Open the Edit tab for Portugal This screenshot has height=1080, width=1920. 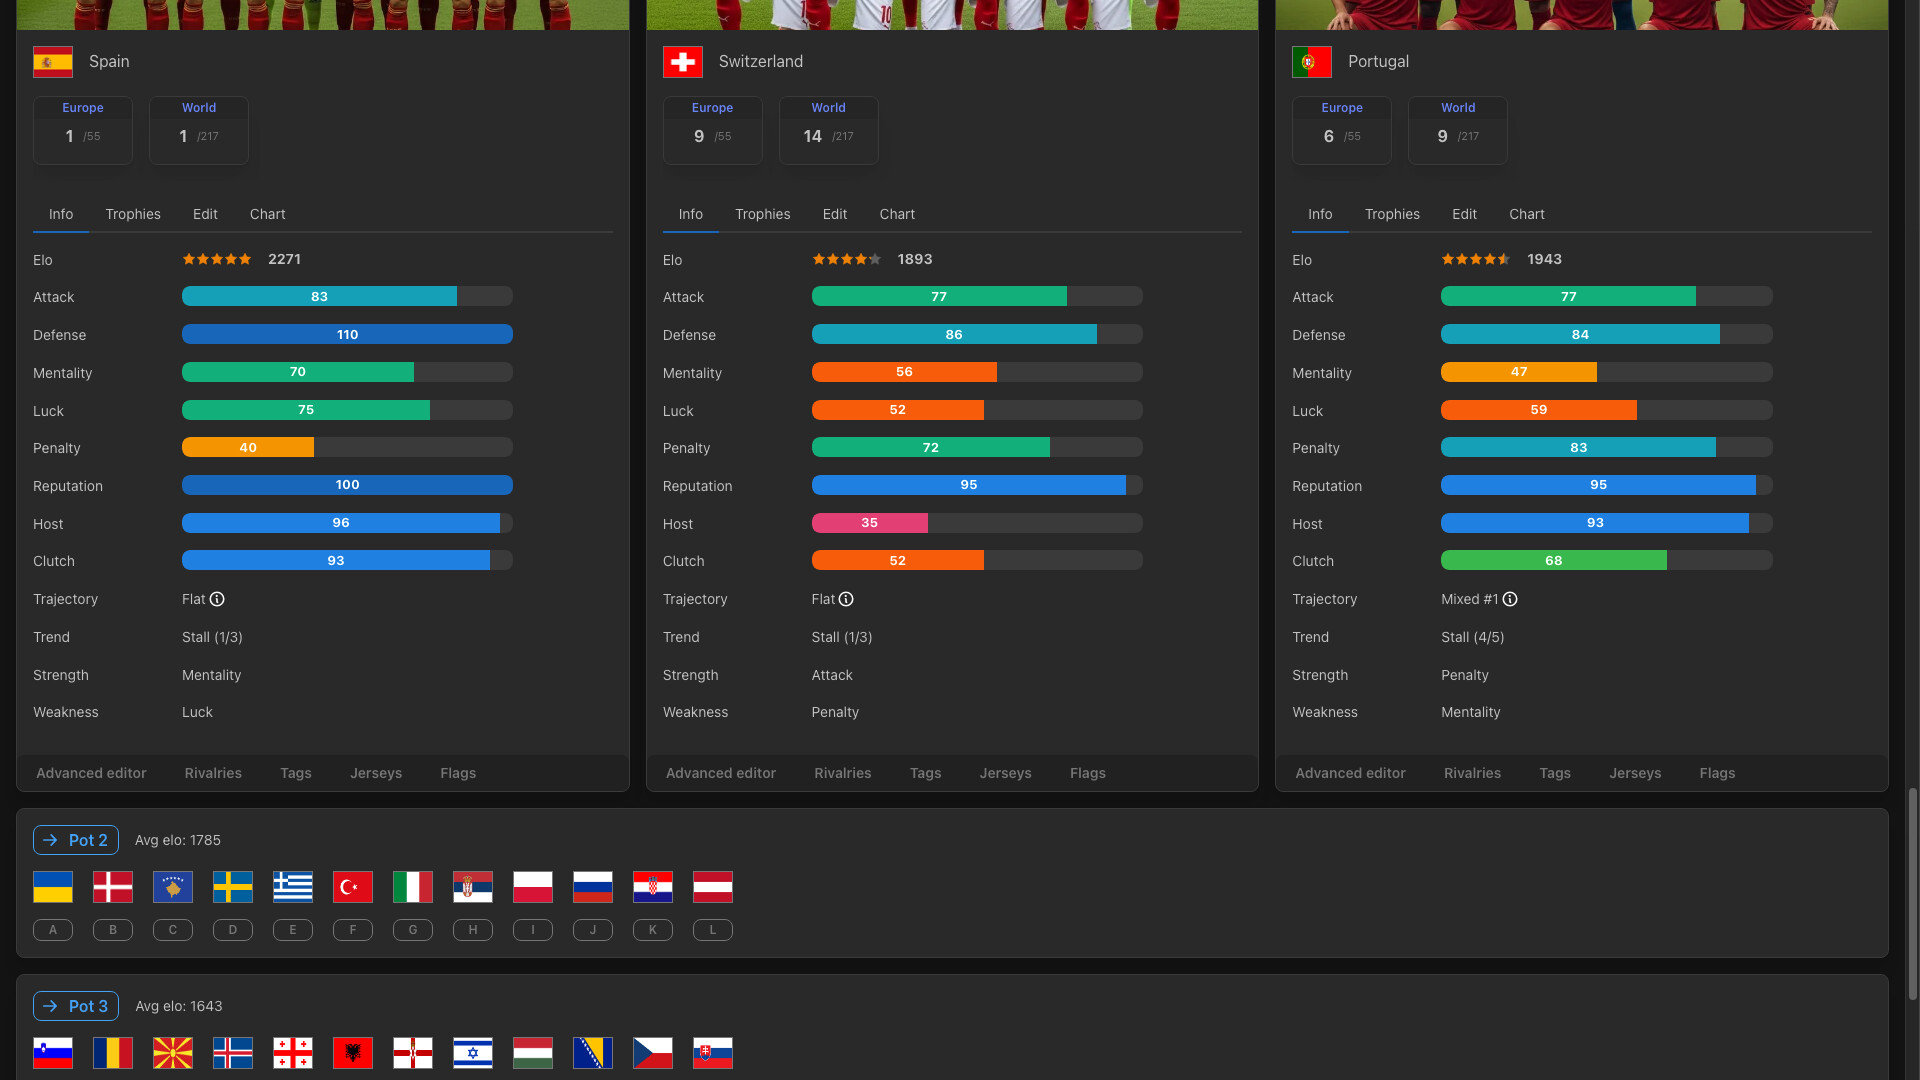tap(1464, 214)
